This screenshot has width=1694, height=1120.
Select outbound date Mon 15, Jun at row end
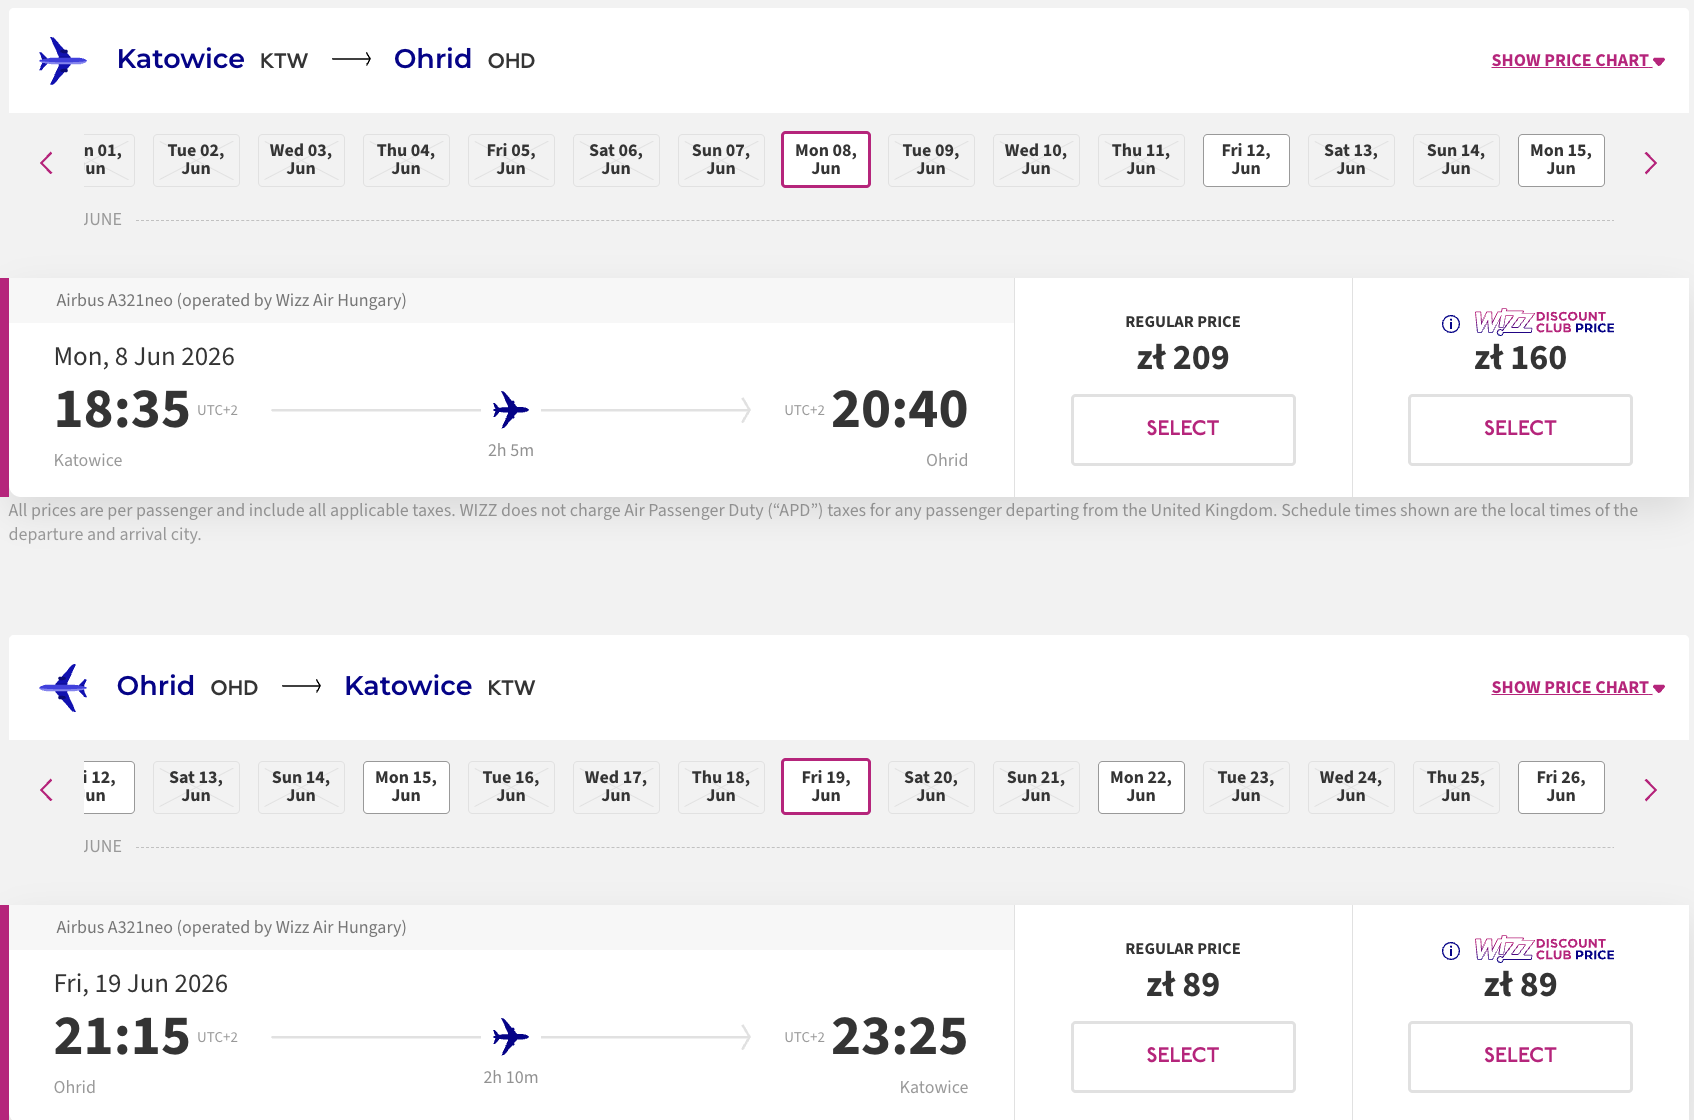1561,160
